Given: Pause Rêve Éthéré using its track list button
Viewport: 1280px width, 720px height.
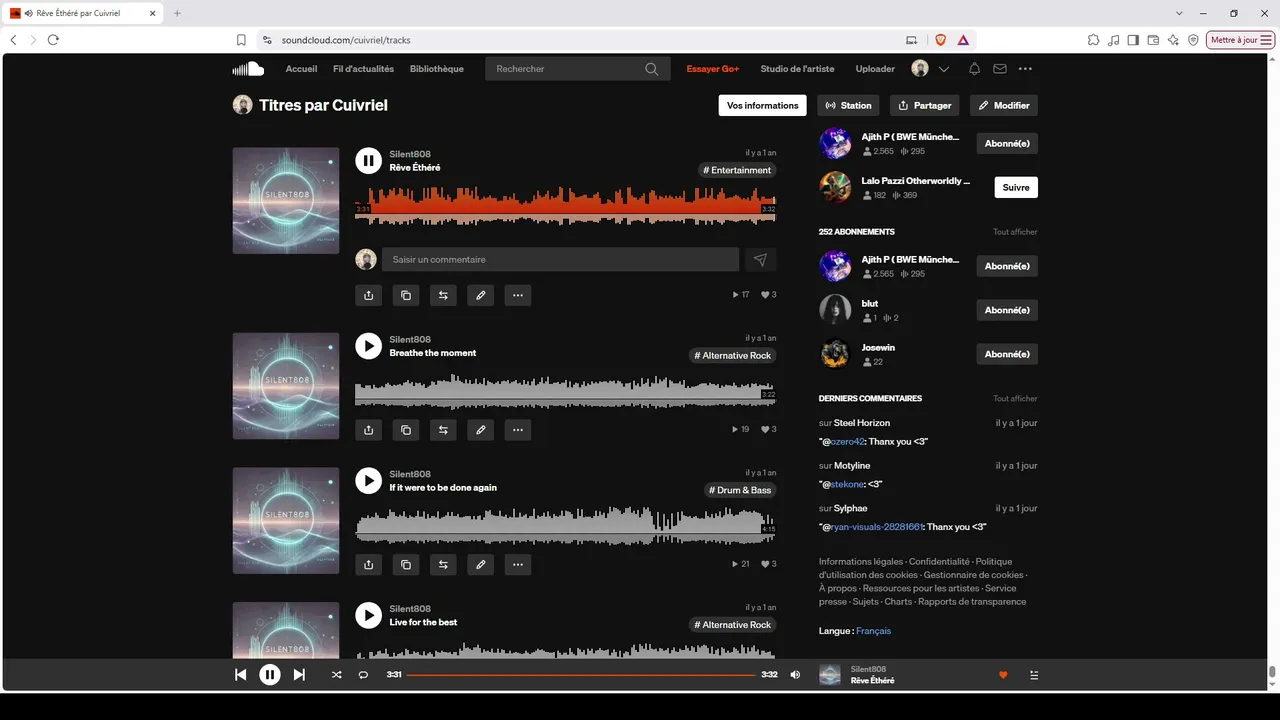Looking at the screenshot, I should click(x=369, y=160).
